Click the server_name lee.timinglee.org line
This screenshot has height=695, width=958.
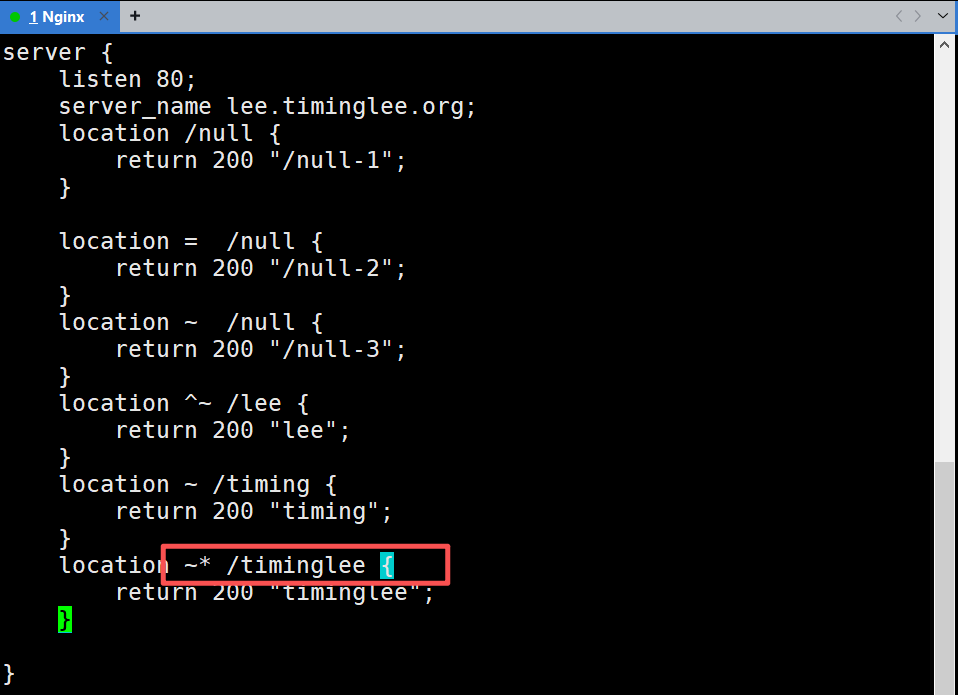(x=267, y=107)
